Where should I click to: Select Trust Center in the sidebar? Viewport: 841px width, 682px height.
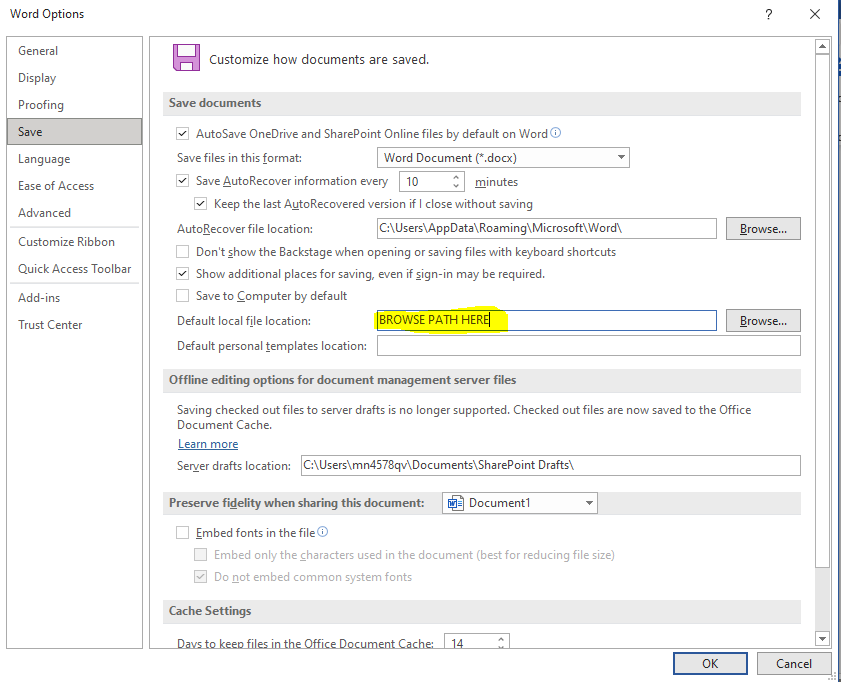[50, 325]
